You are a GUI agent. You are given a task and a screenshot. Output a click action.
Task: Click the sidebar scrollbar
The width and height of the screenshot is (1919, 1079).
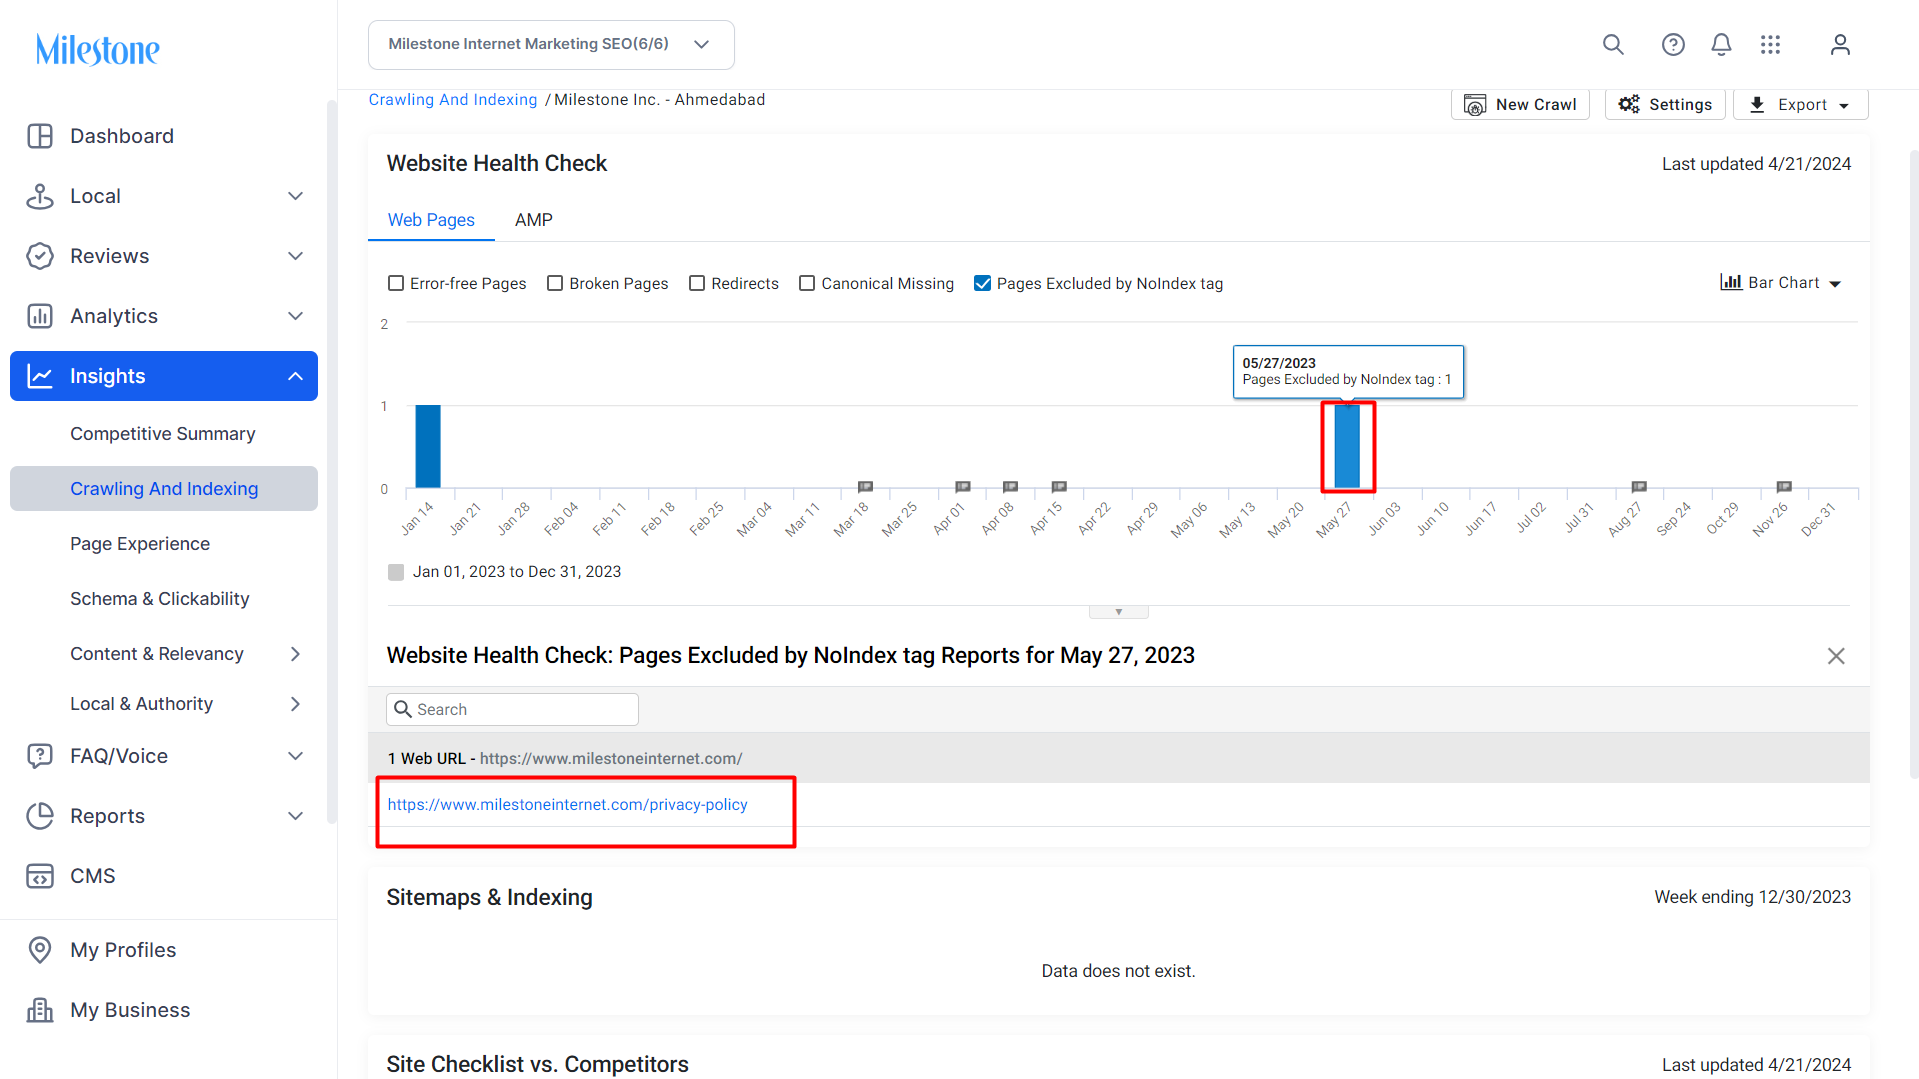click(x=332, y=460)
